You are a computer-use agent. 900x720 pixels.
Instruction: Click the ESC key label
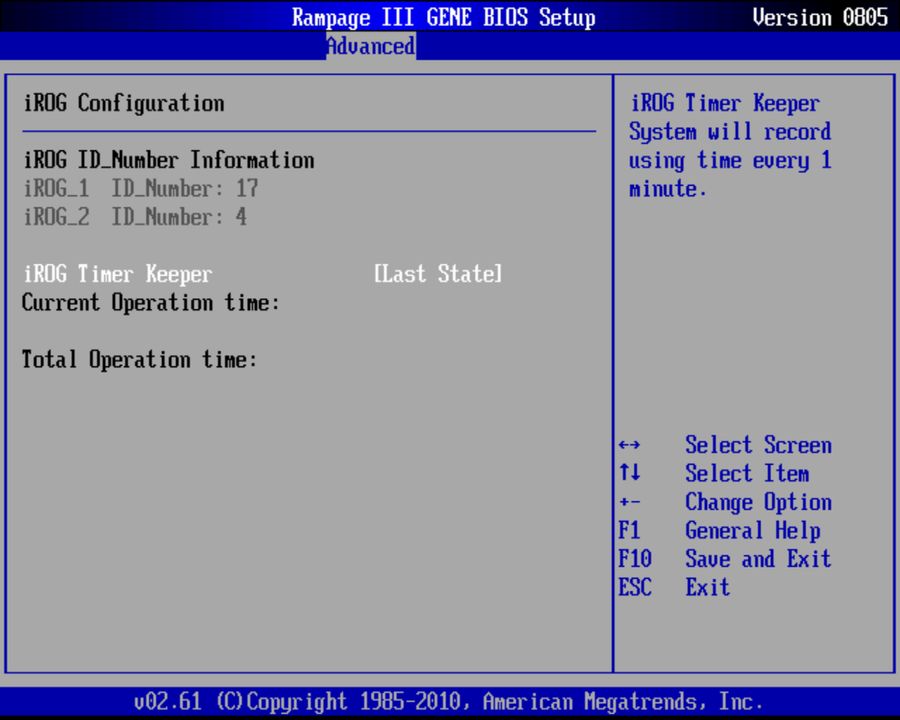(635, 587)
